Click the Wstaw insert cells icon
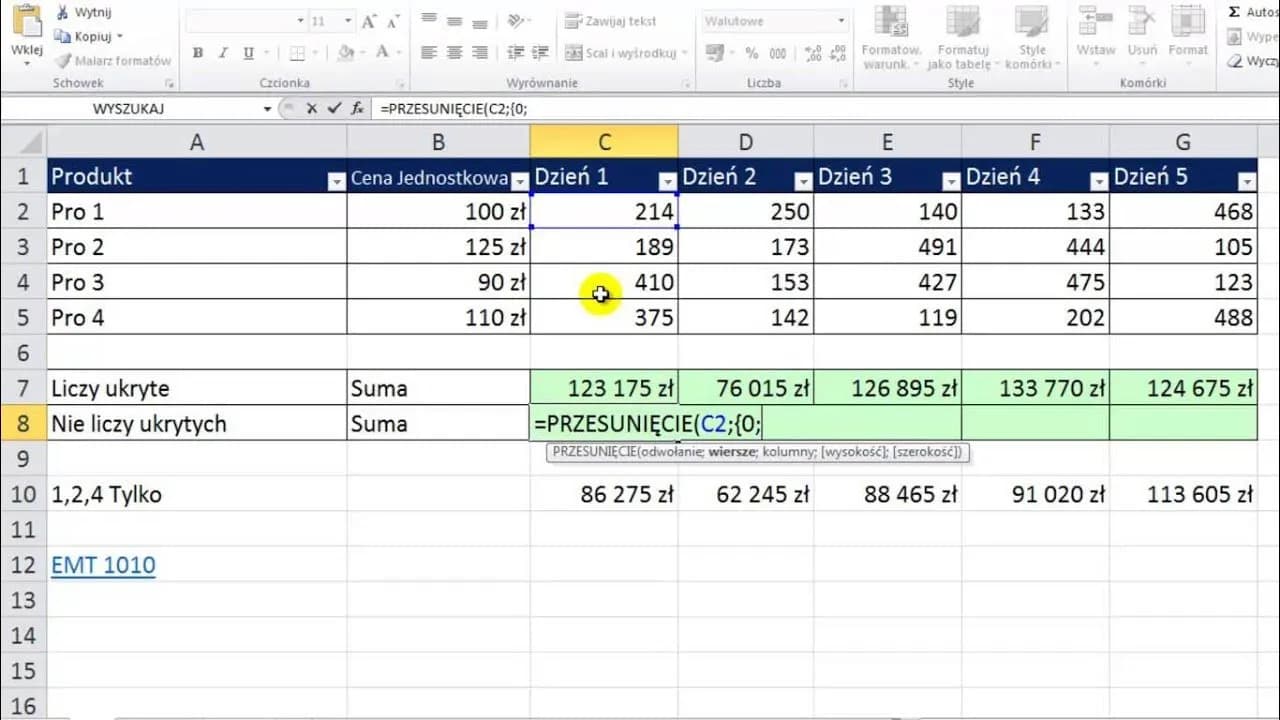Viewport: 1280px width, 720px height. tap(1096, 28)
